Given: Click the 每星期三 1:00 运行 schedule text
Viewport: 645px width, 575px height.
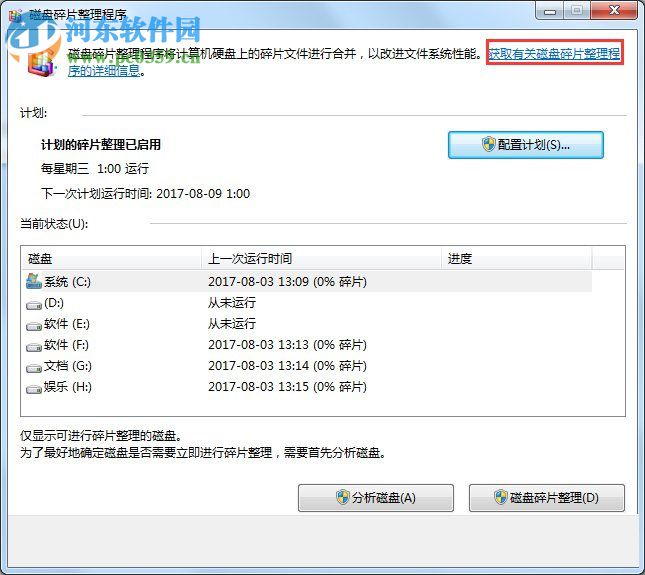Looking at the screenshot, I should (95, 169).
